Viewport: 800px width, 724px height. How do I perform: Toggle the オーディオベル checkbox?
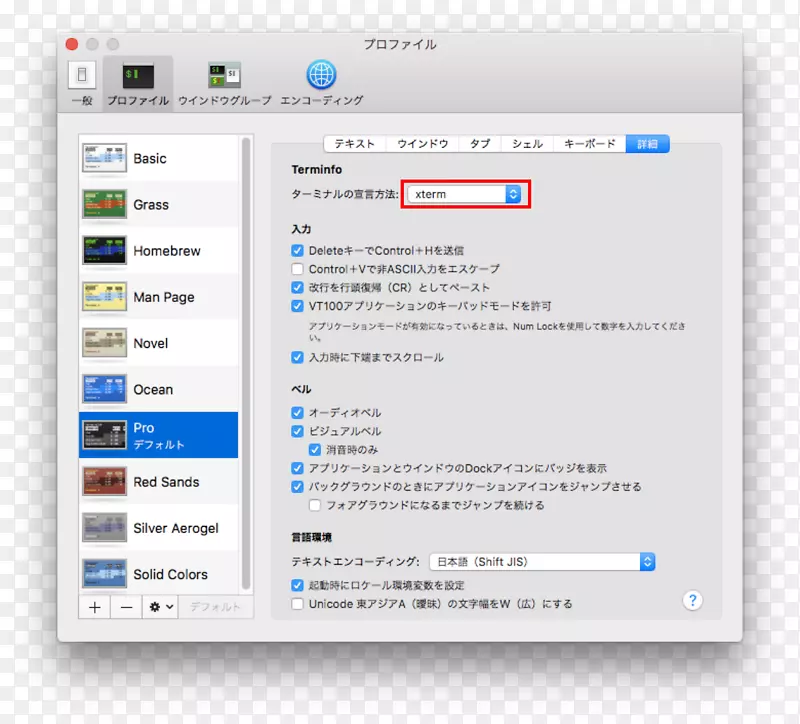tap(297, 413)
